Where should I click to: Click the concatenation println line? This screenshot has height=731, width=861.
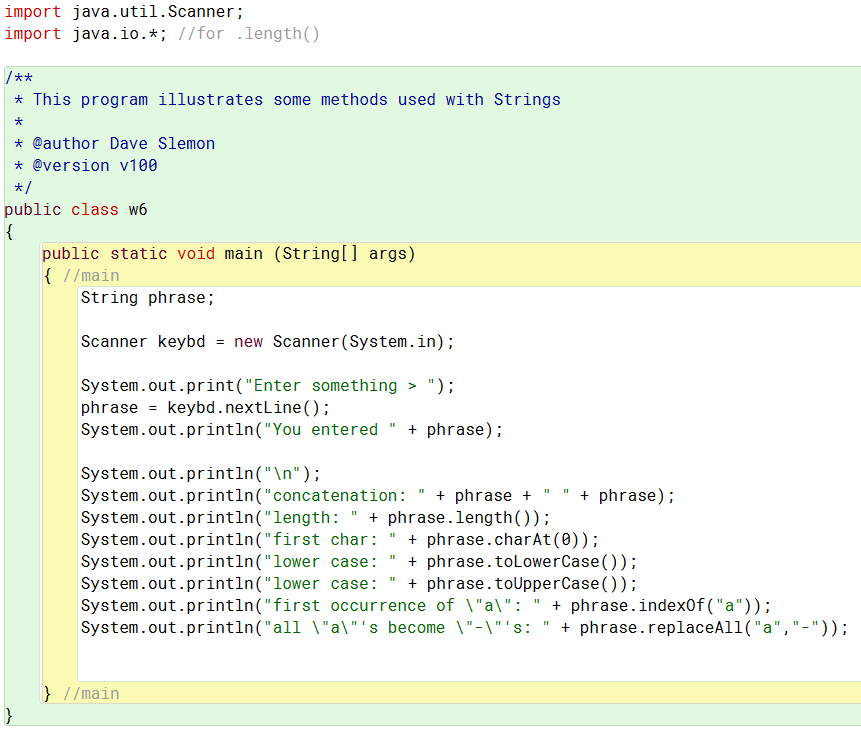pos(378,495)
